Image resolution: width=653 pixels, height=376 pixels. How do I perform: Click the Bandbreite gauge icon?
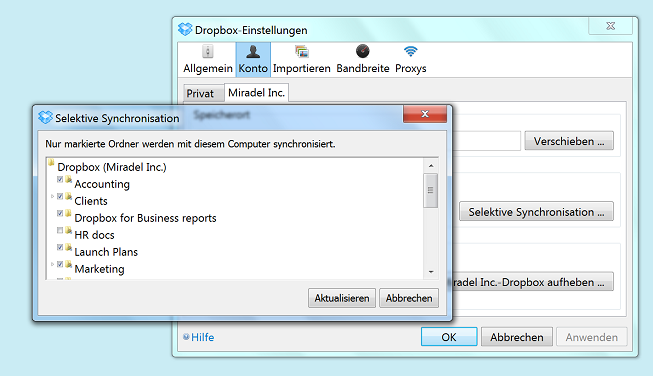point(363,51)
